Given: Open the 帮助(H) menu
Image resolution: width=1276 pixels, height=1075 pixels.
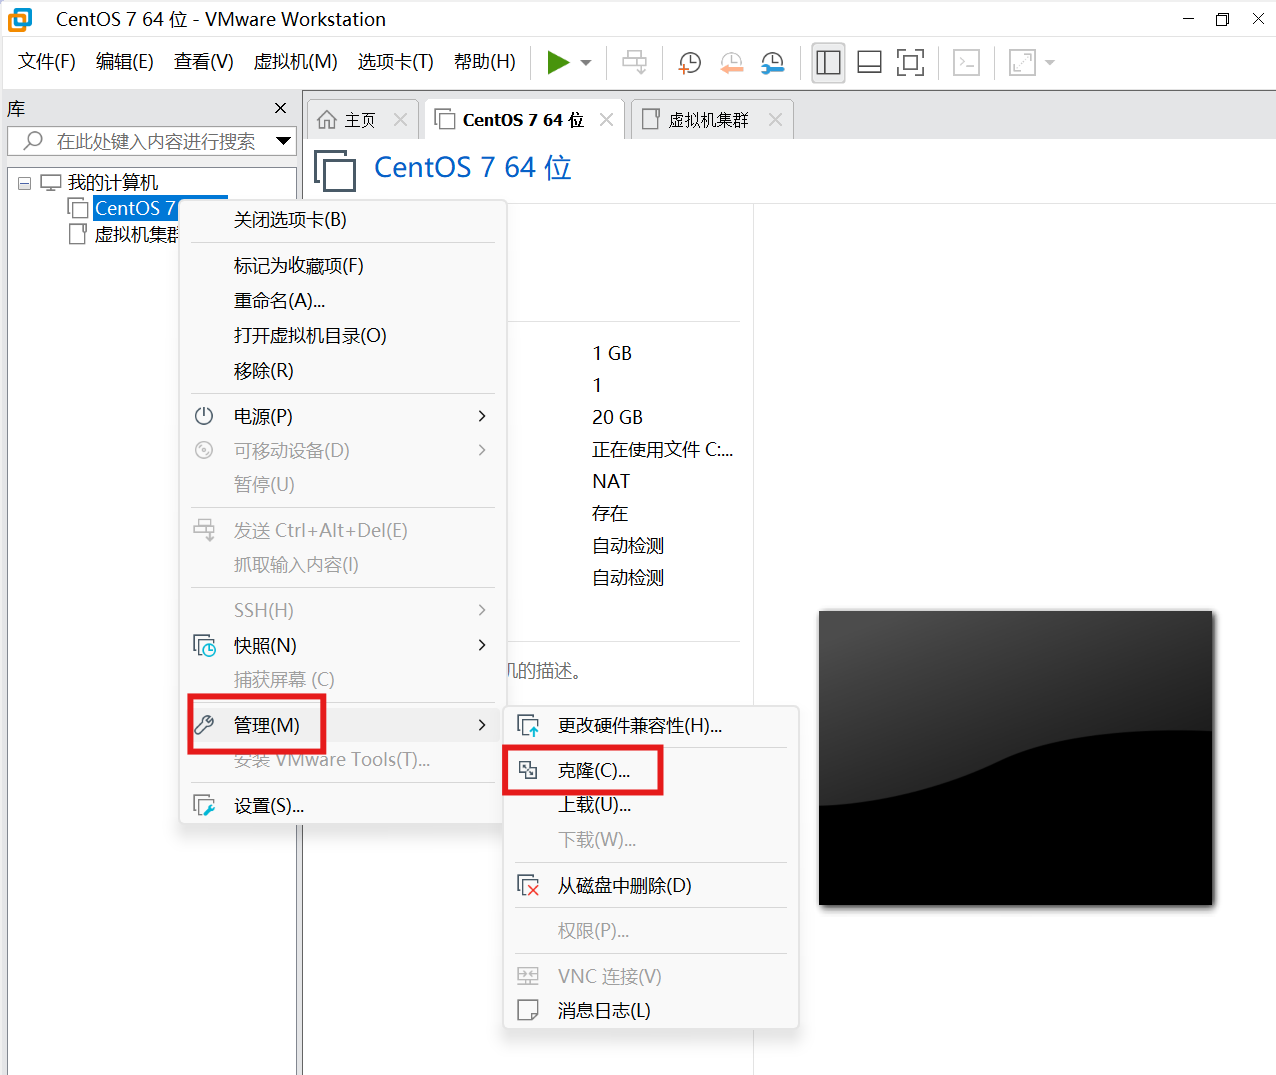Looking at the screenshot, I should point(485,62).
